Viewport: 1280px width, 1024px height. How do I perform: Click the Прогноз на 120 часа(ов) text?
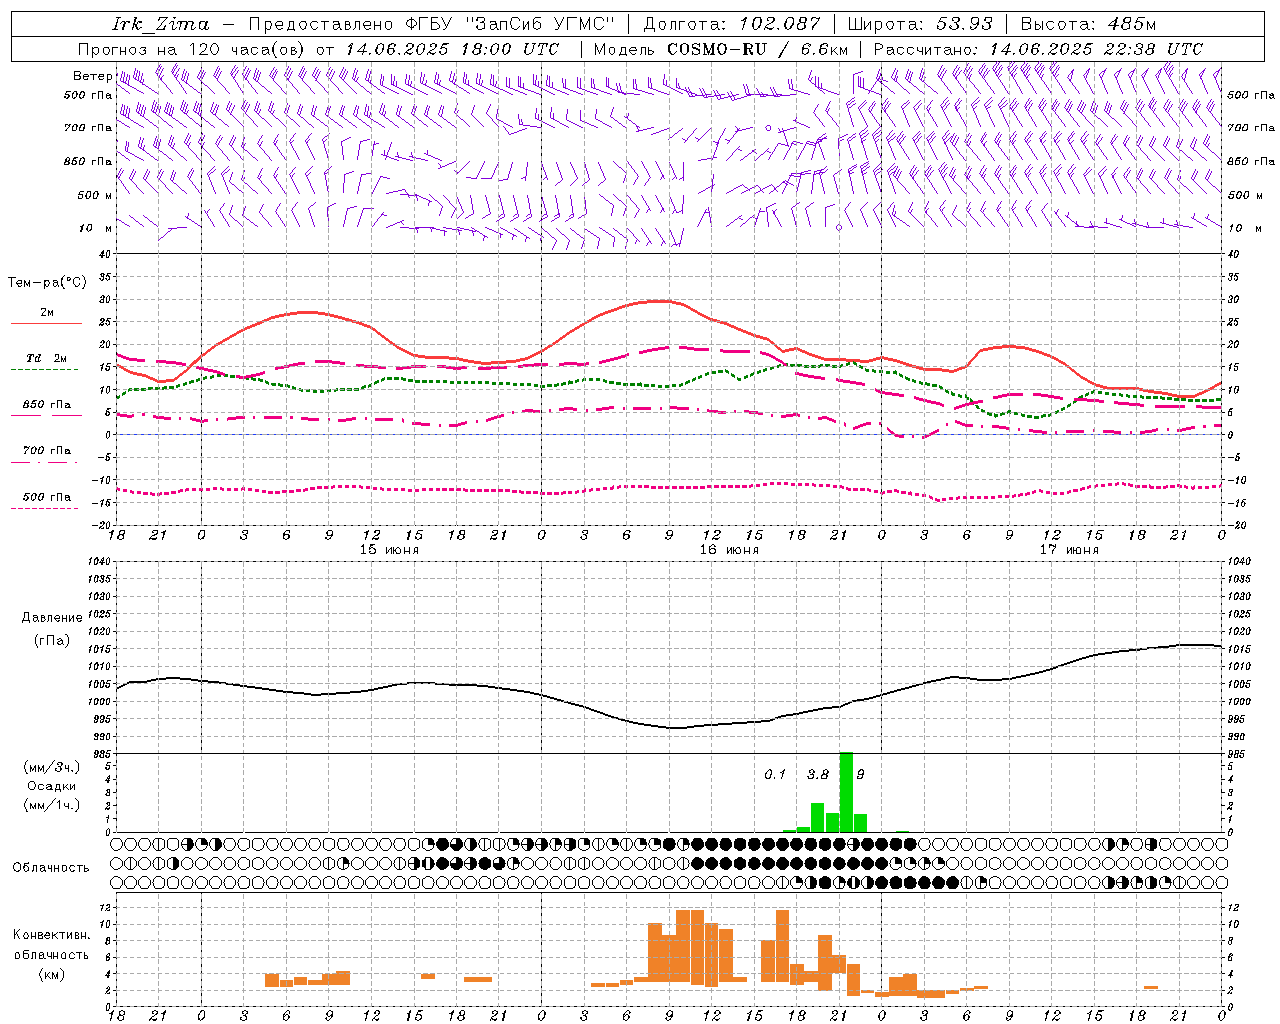pyautogui.click(x=191, y=49)
